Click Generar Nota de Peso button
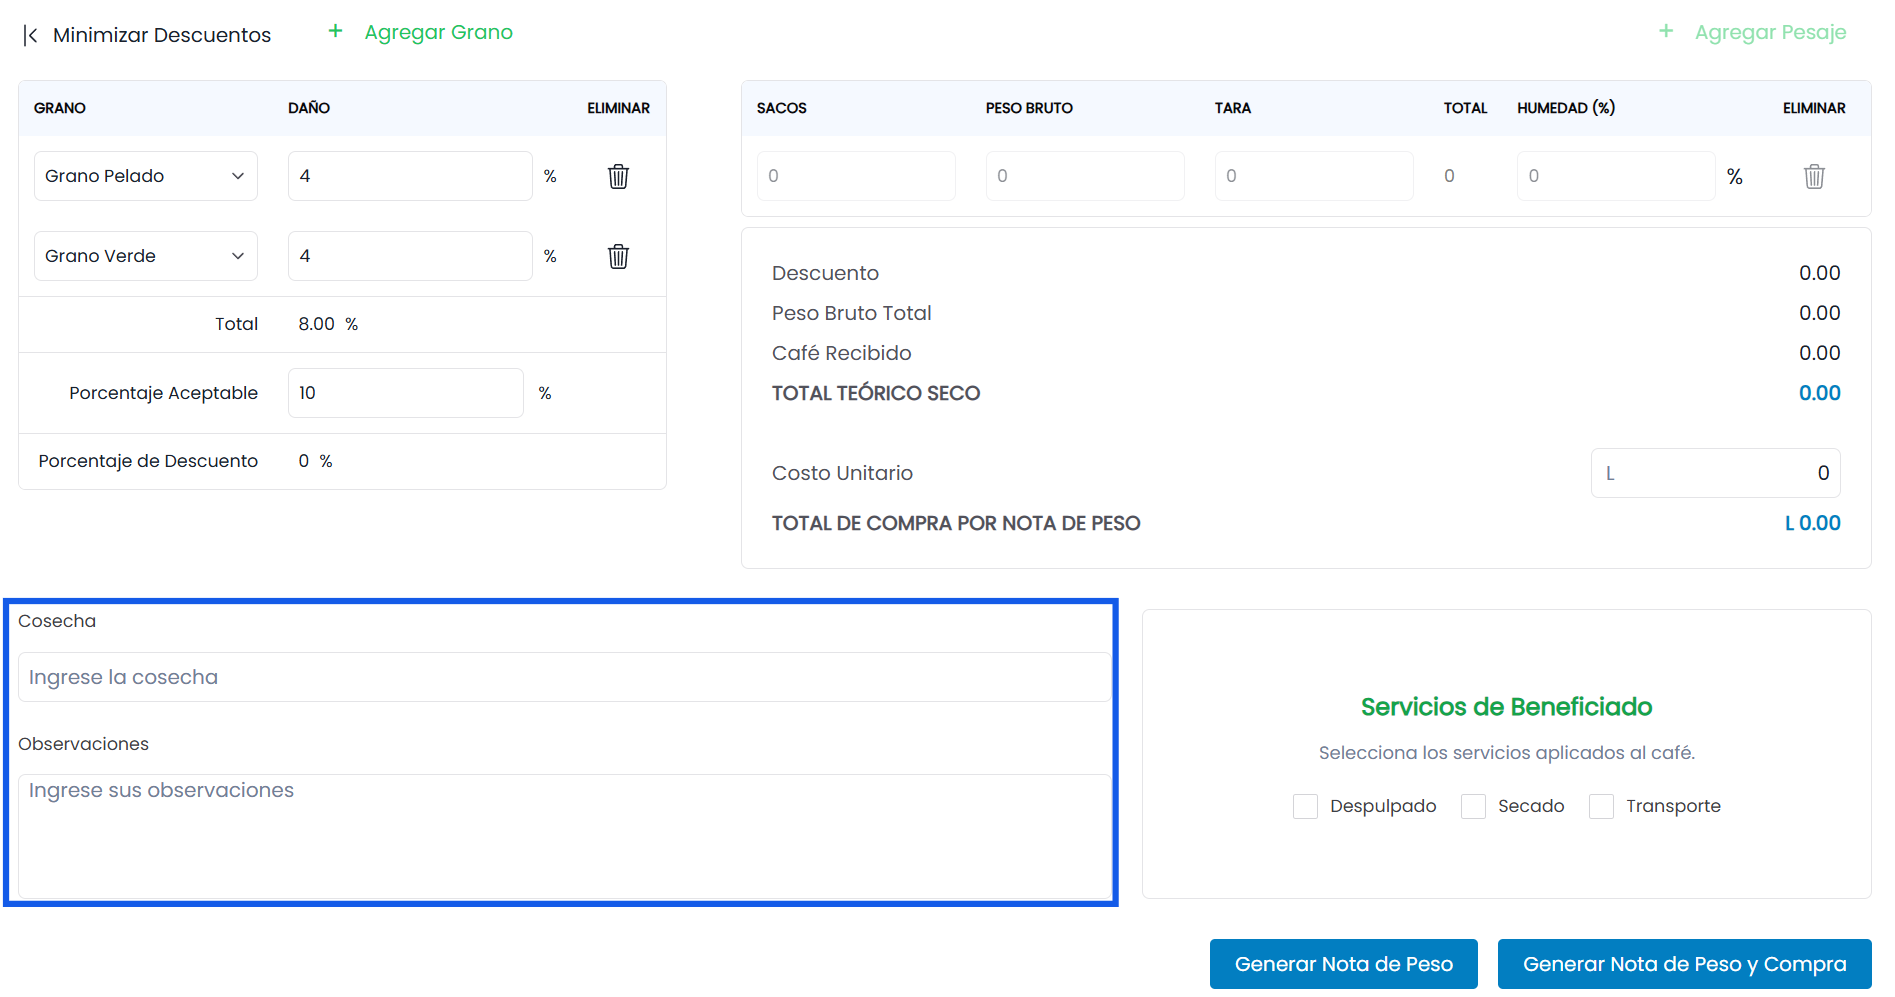This screenshot has width=1895, height=997. pyautogui.click(x=1344, y=964)
